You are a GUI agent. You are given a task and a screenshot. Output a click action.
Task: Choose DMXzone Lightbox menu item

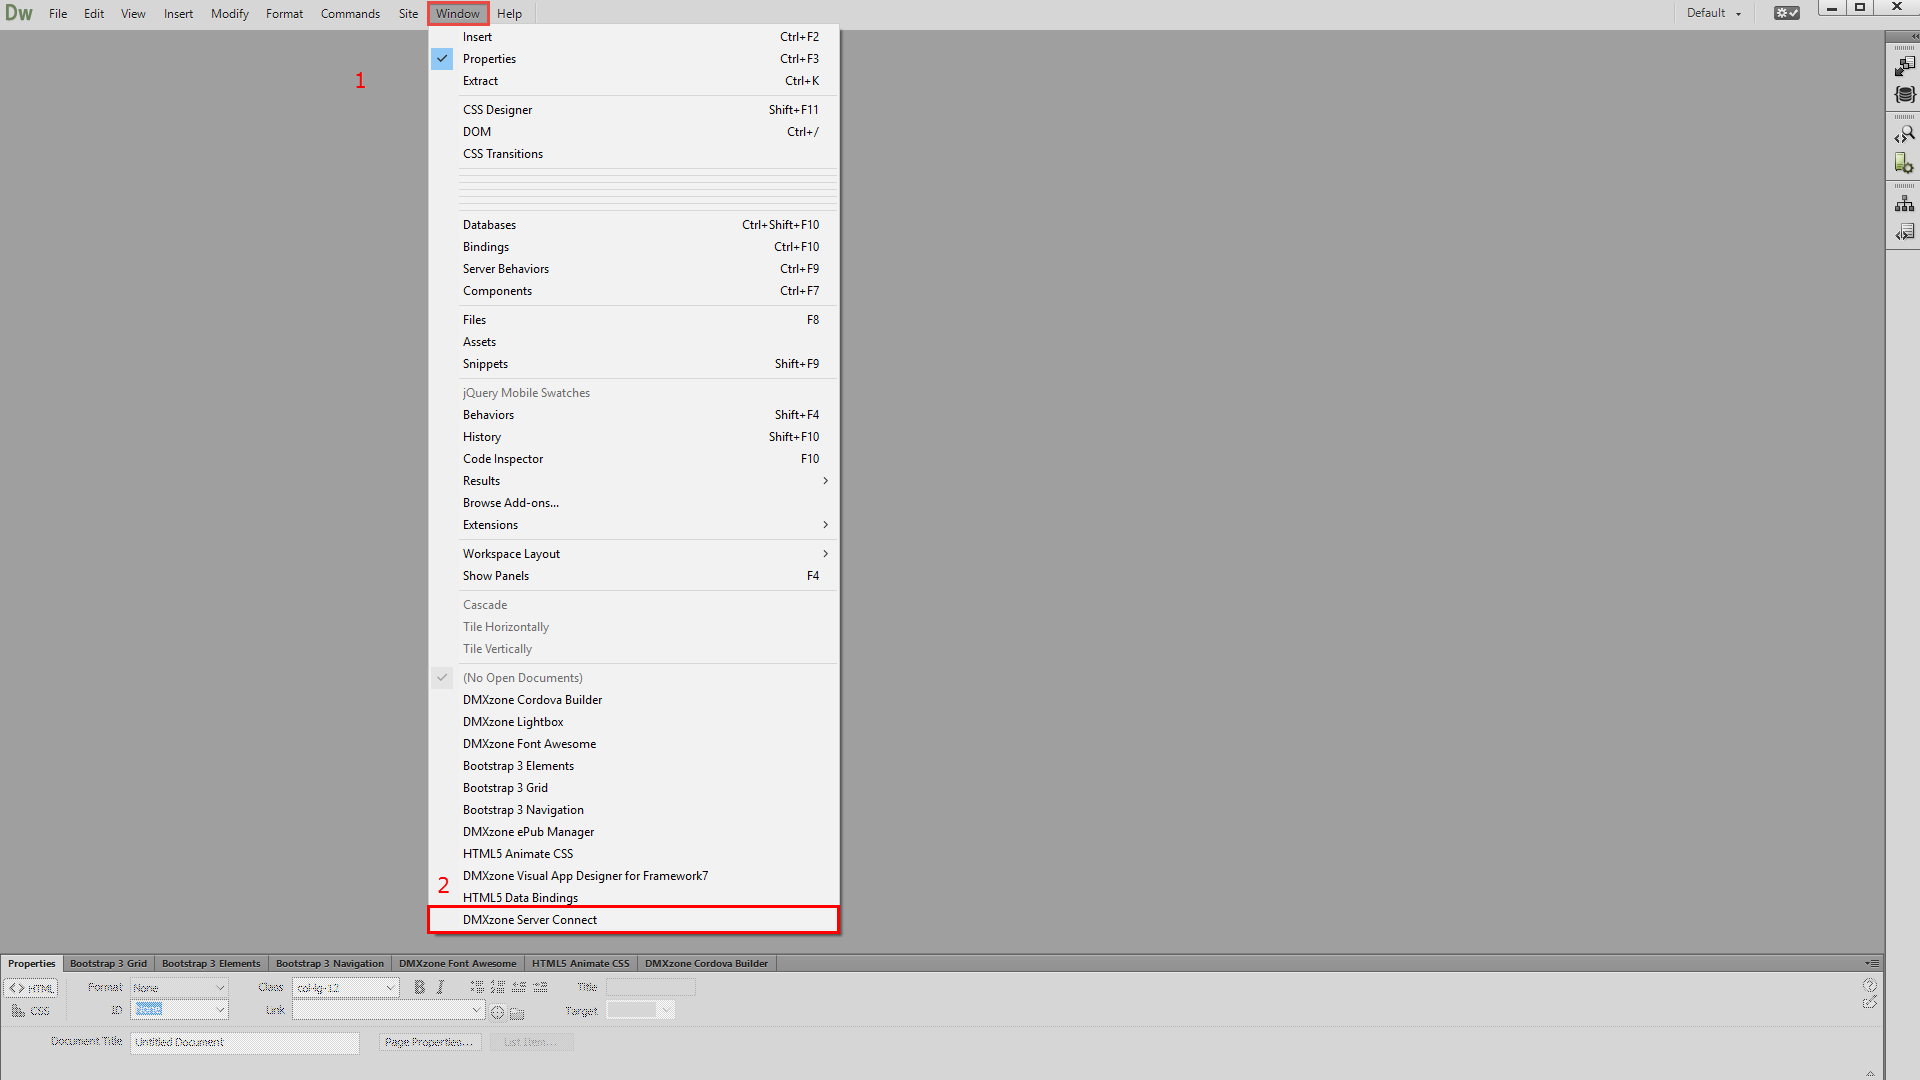[x=634, y=722]
